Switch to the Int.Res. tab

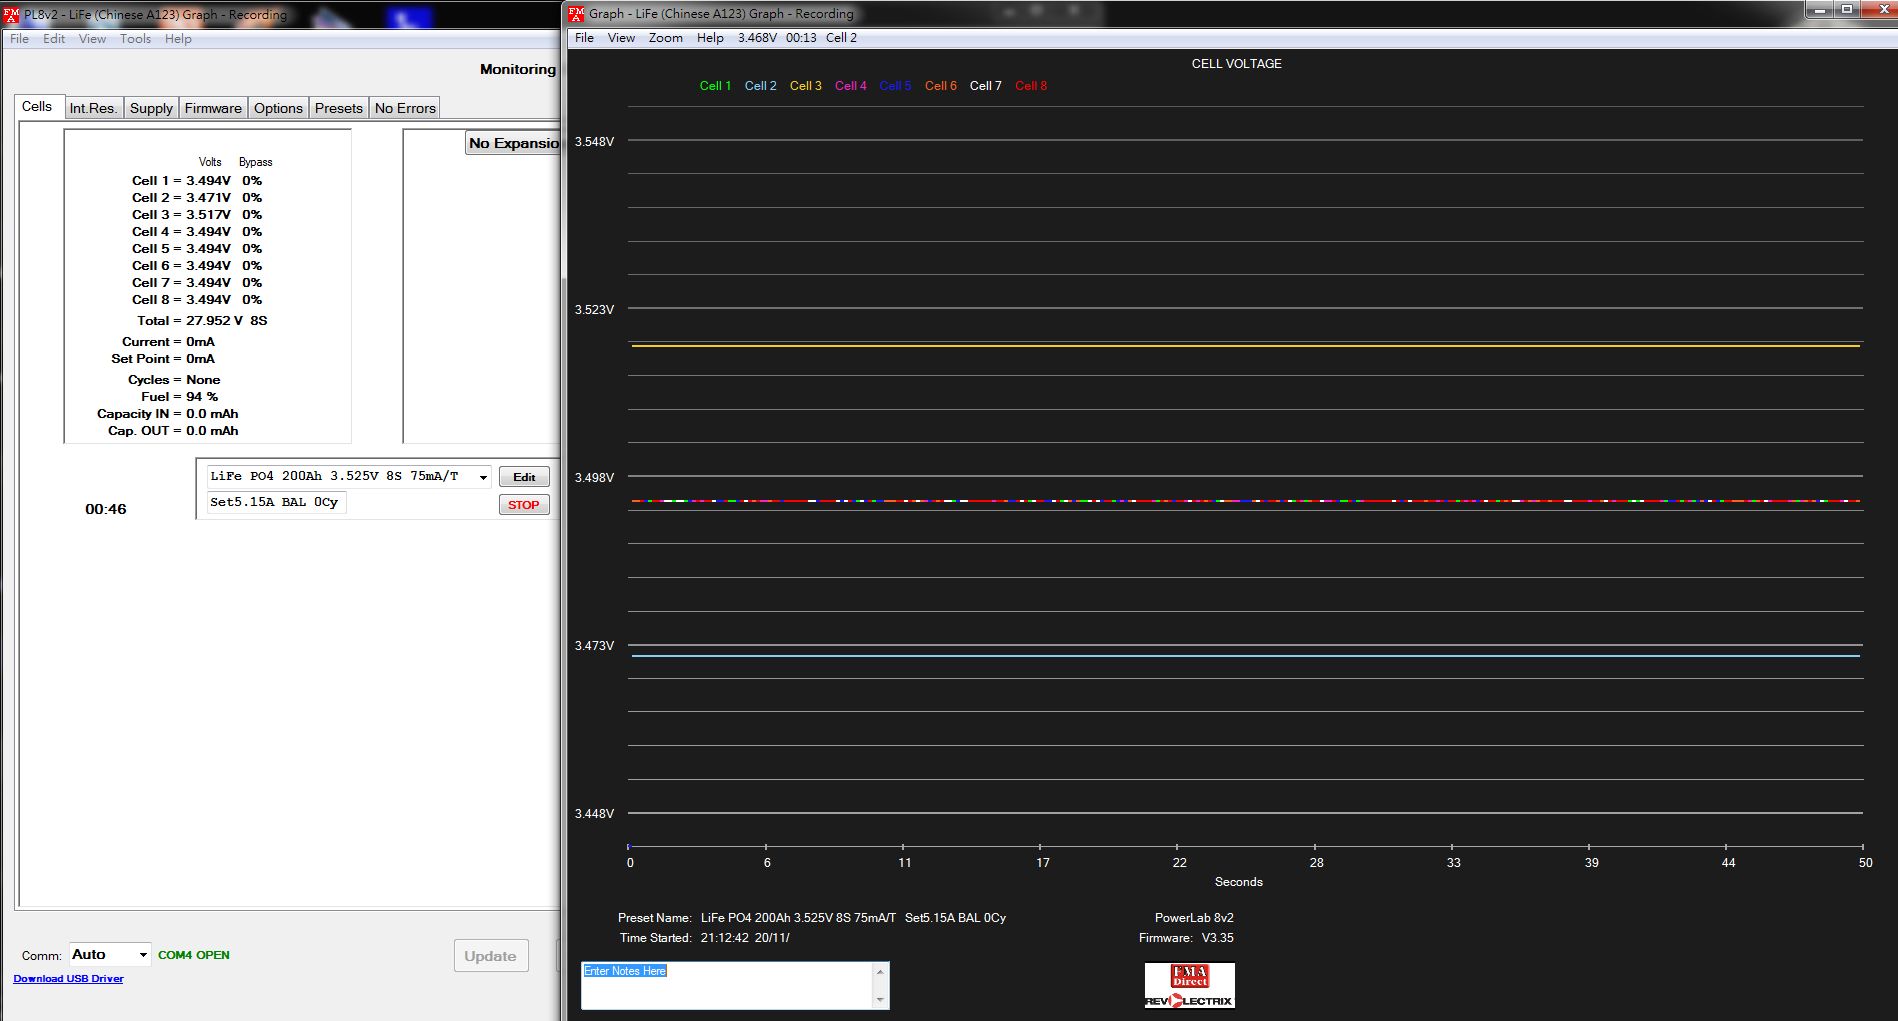click(93, 108)
